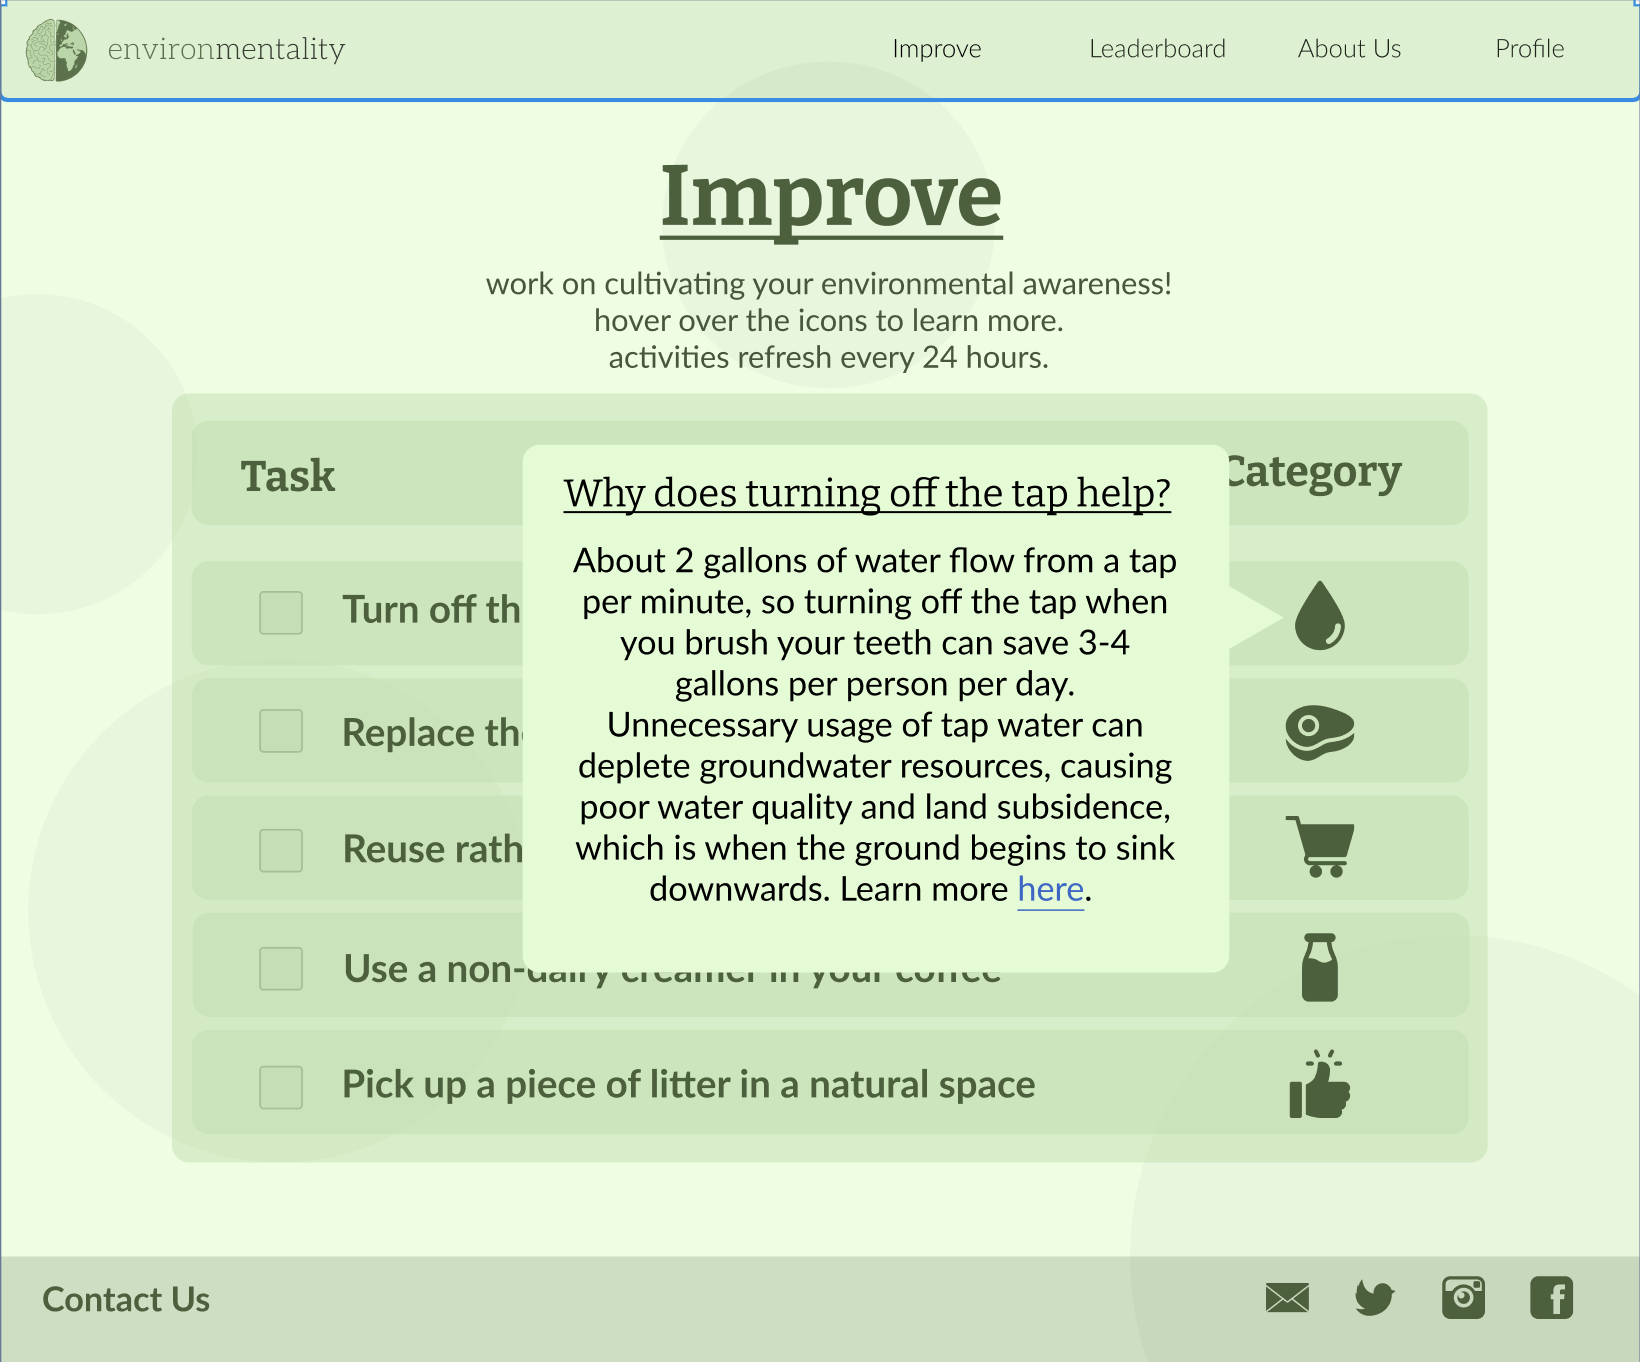Click the milk bottle category icon
Viewport: 1640px width, 1362px height.
coord(1320,967)
